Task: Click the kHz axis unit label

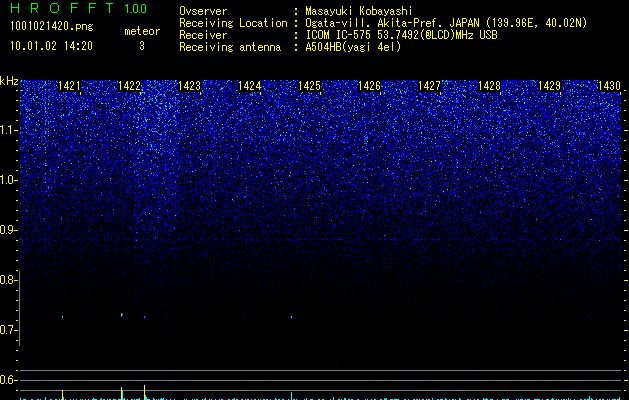Action: pos(9,81)
